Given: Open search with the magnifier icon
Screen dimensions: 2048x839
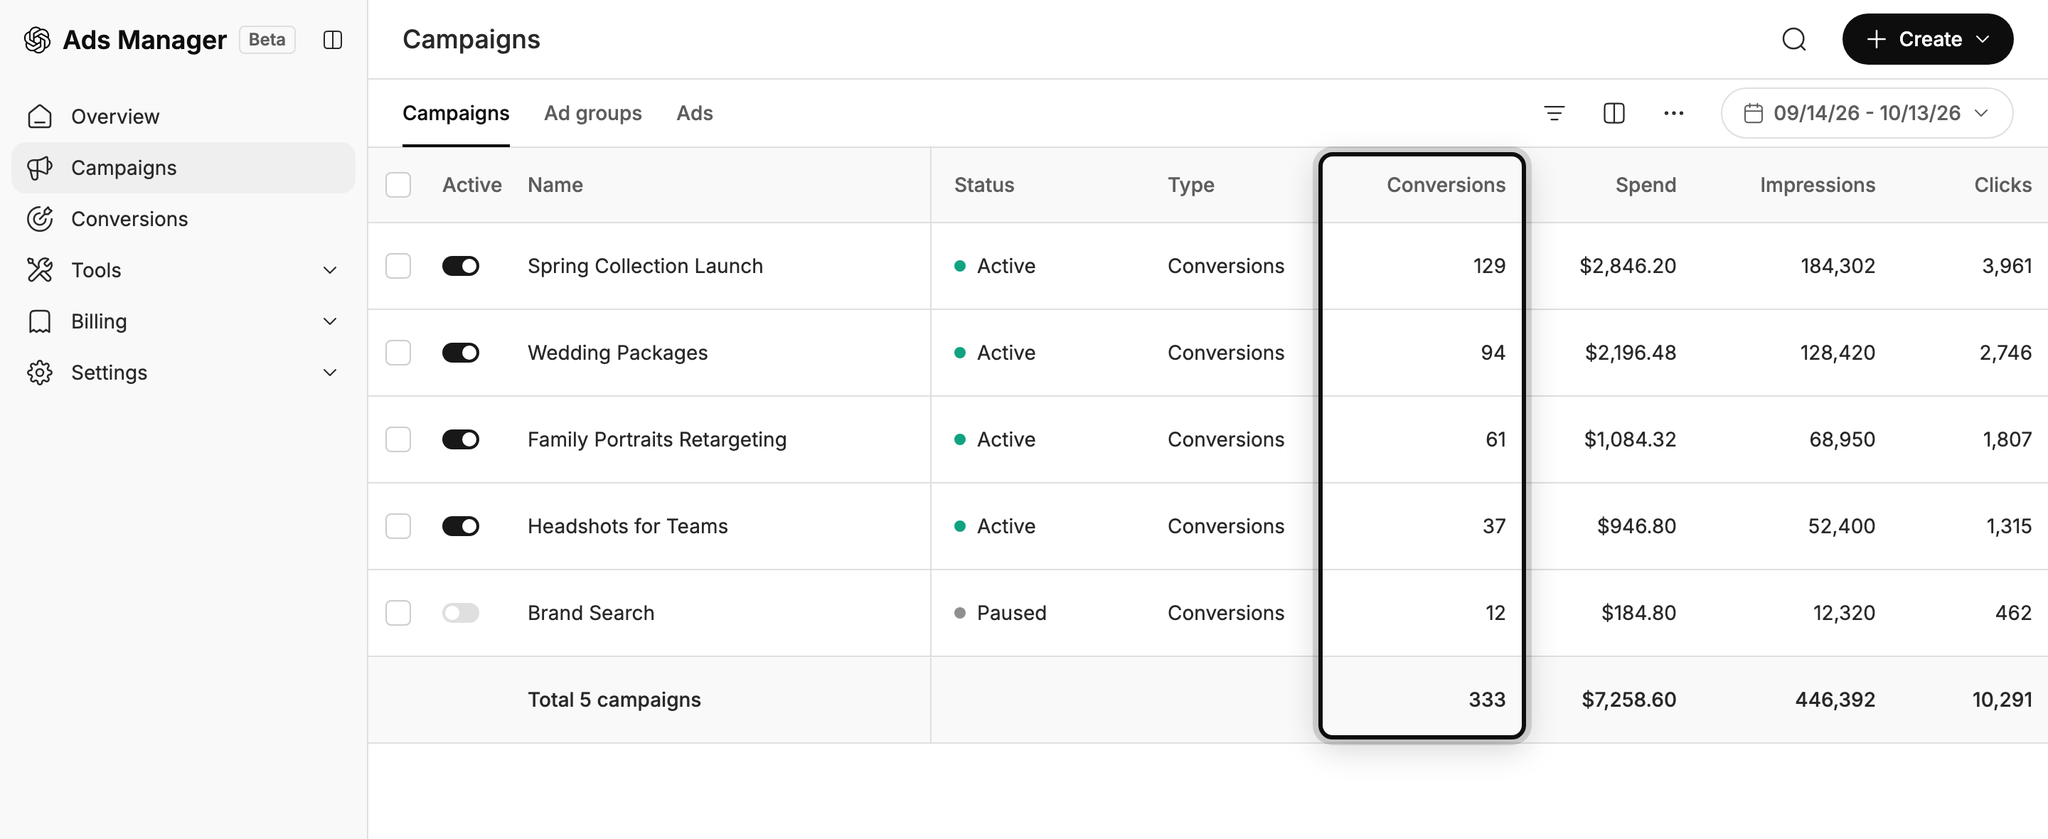Looking at the screenshot, I should 1794,39.
